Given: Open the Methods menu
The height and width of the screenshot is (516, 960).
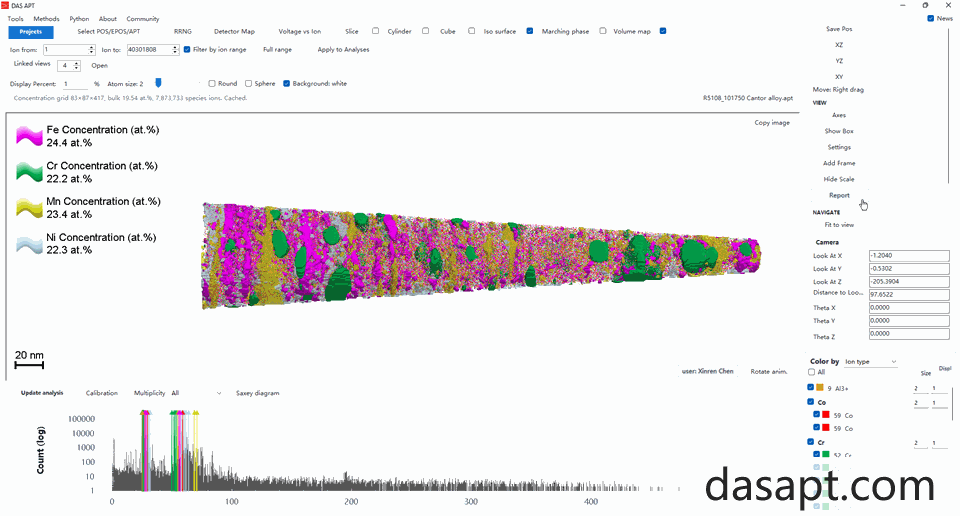Looking at the screenshot, I should pos(47,19).
